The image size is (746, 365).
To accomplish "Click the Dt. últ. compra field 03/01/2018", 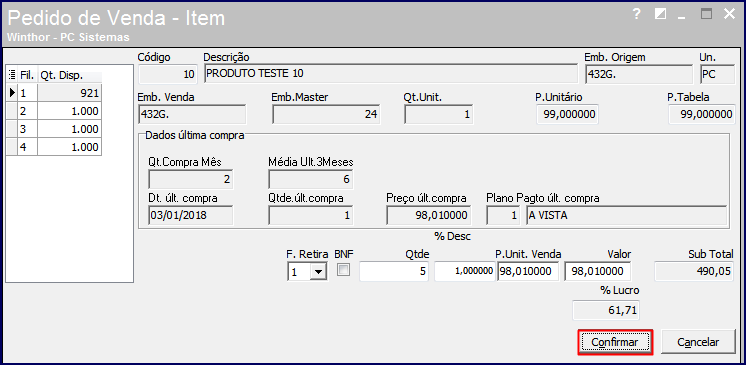I will coord(191,215).
